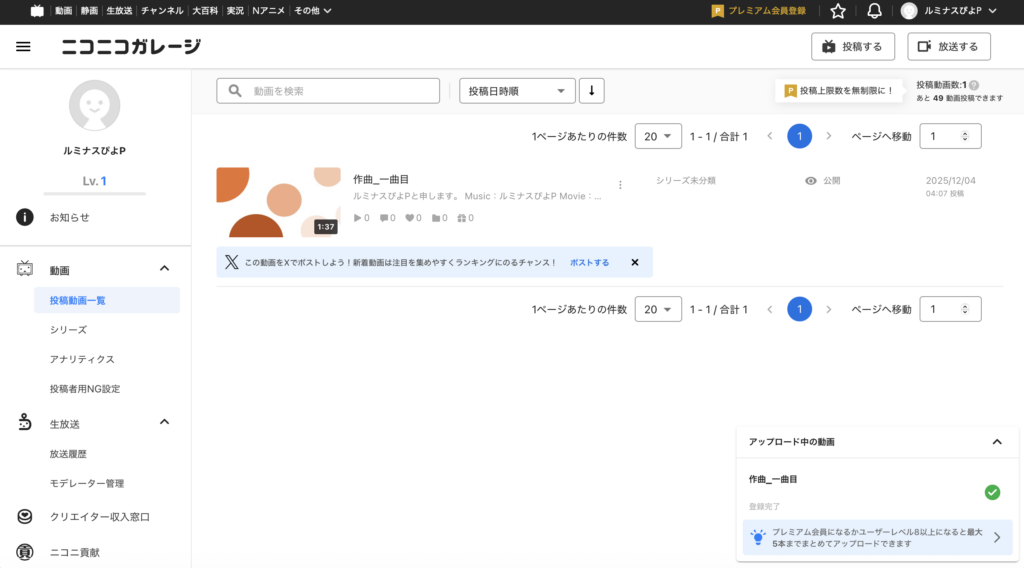Click the 投稿する upload button
This screenshot has height=568, width=1024.
852,47
